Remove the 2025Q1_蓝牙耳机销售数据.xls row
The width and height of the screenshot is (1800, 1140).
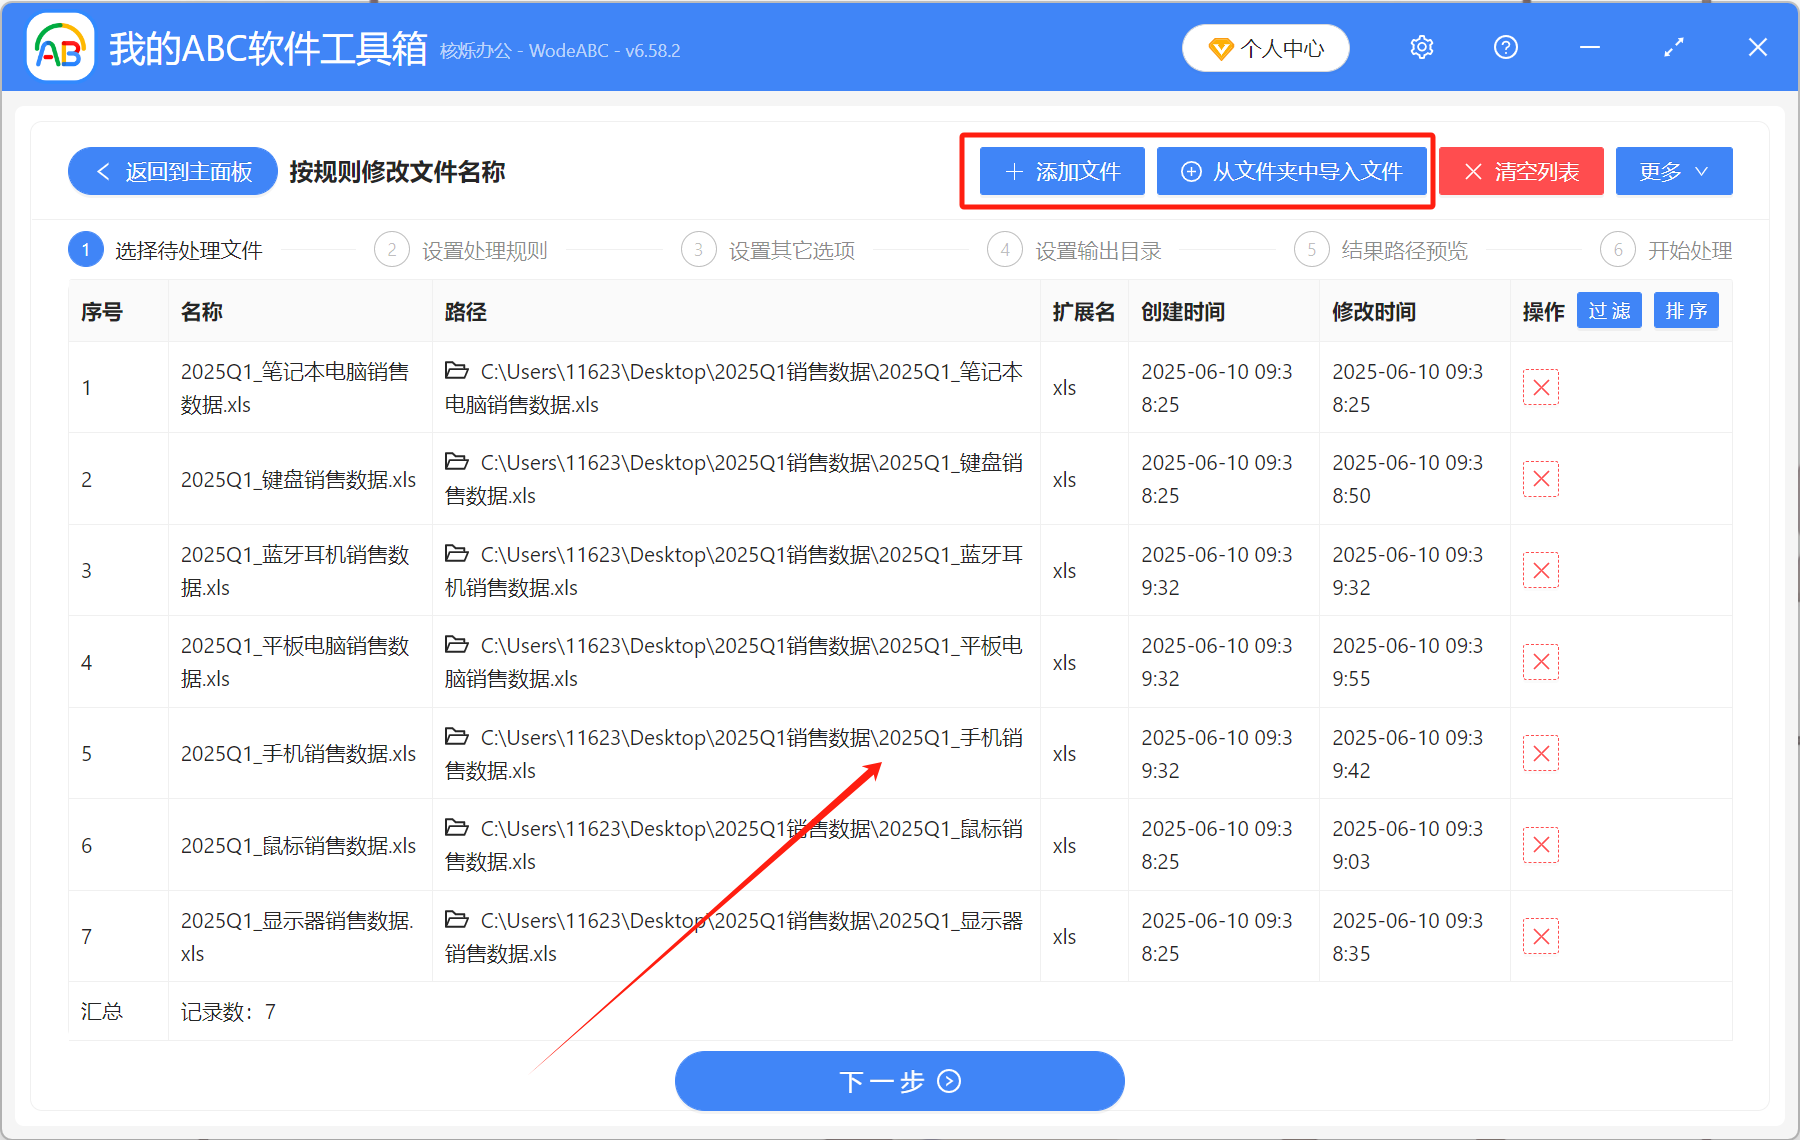pyautogui.click(x=1540, y=570)
